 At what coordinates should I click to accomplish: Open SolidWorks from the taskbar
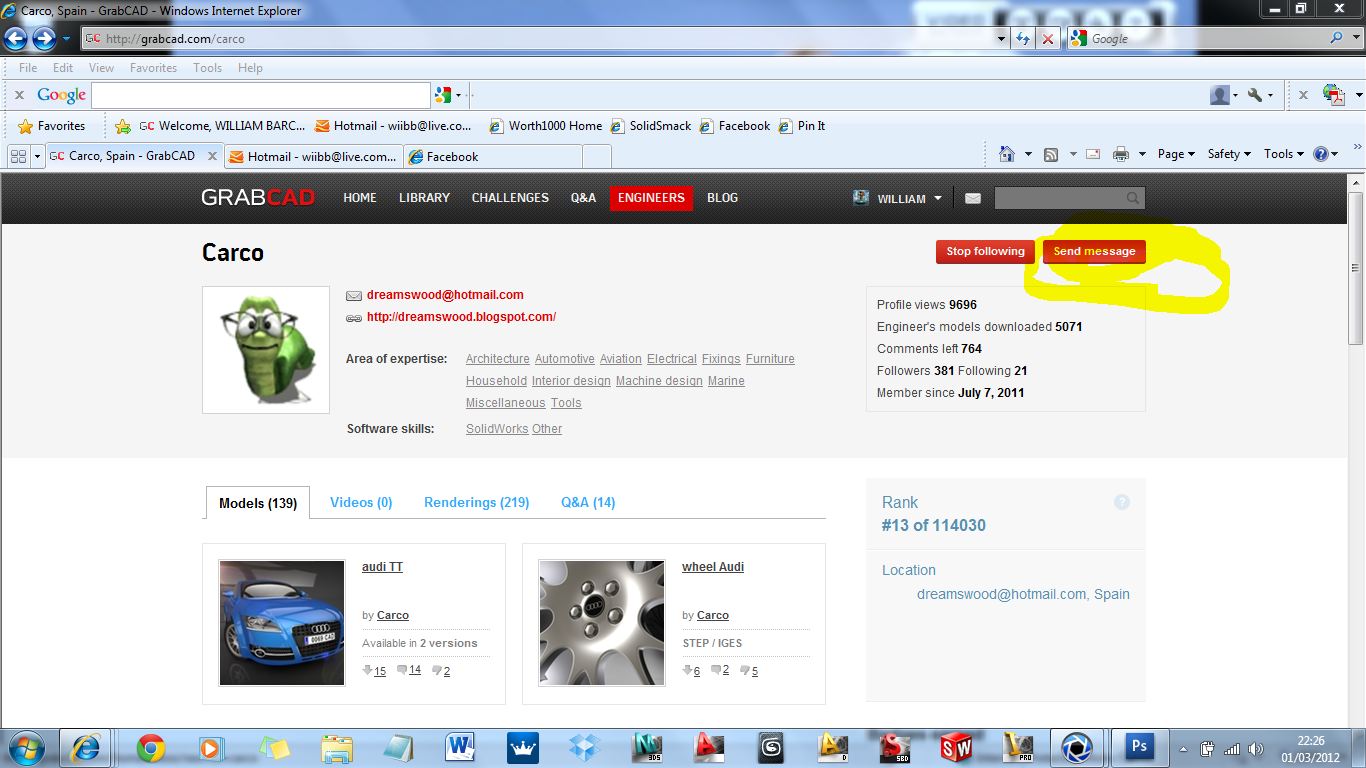pos(956,748)
